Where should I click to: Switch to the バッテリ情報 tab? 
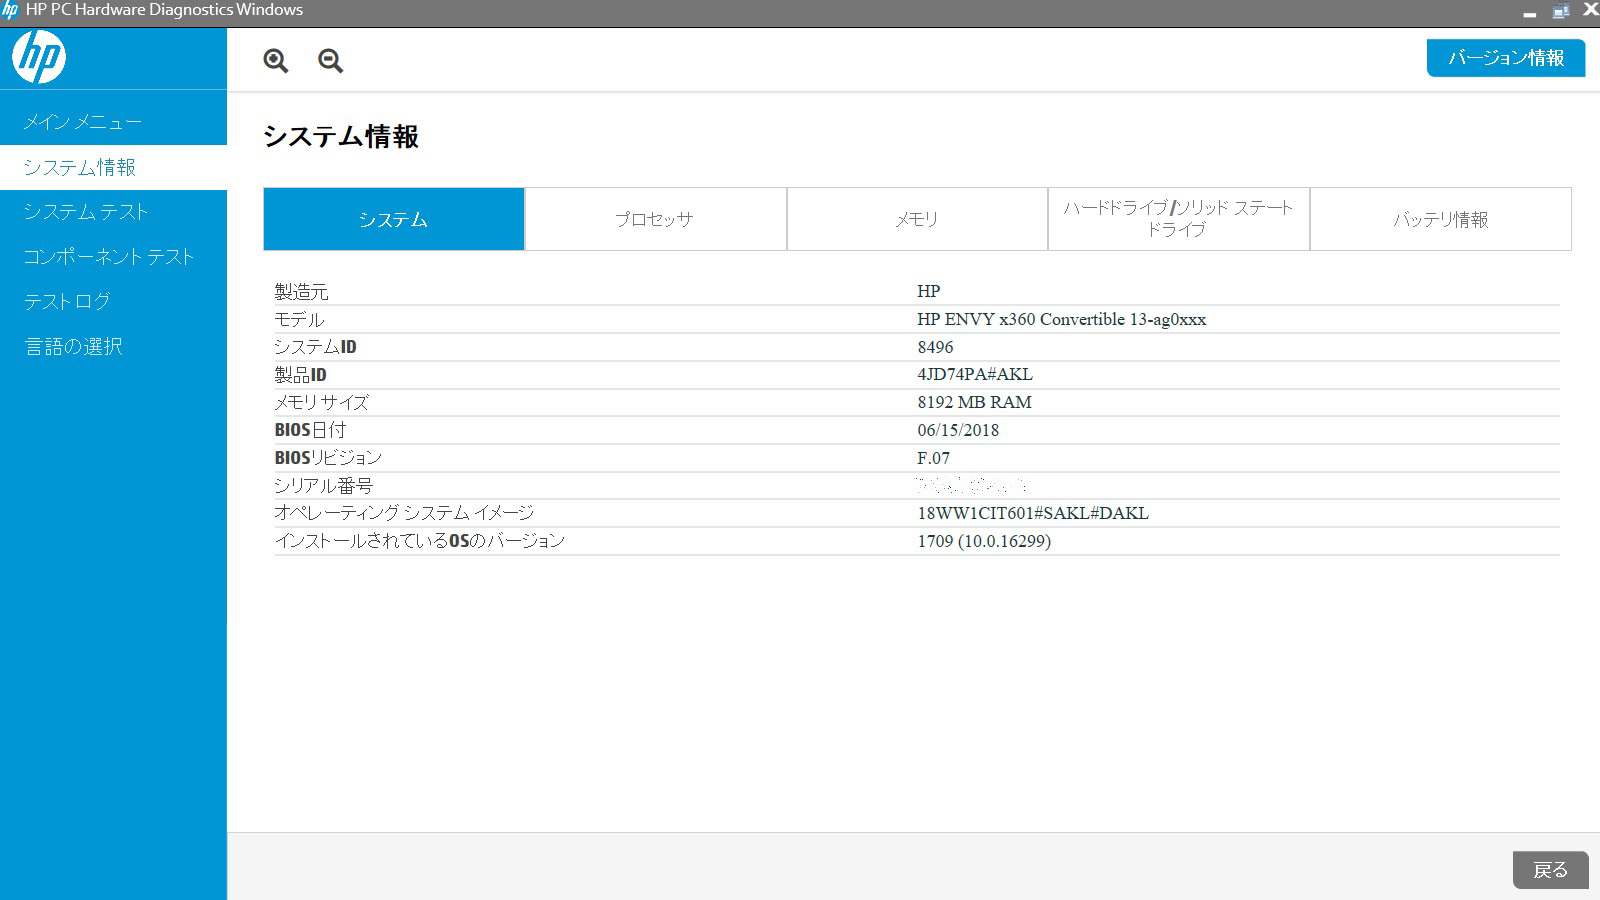[x=1440, y=219]
